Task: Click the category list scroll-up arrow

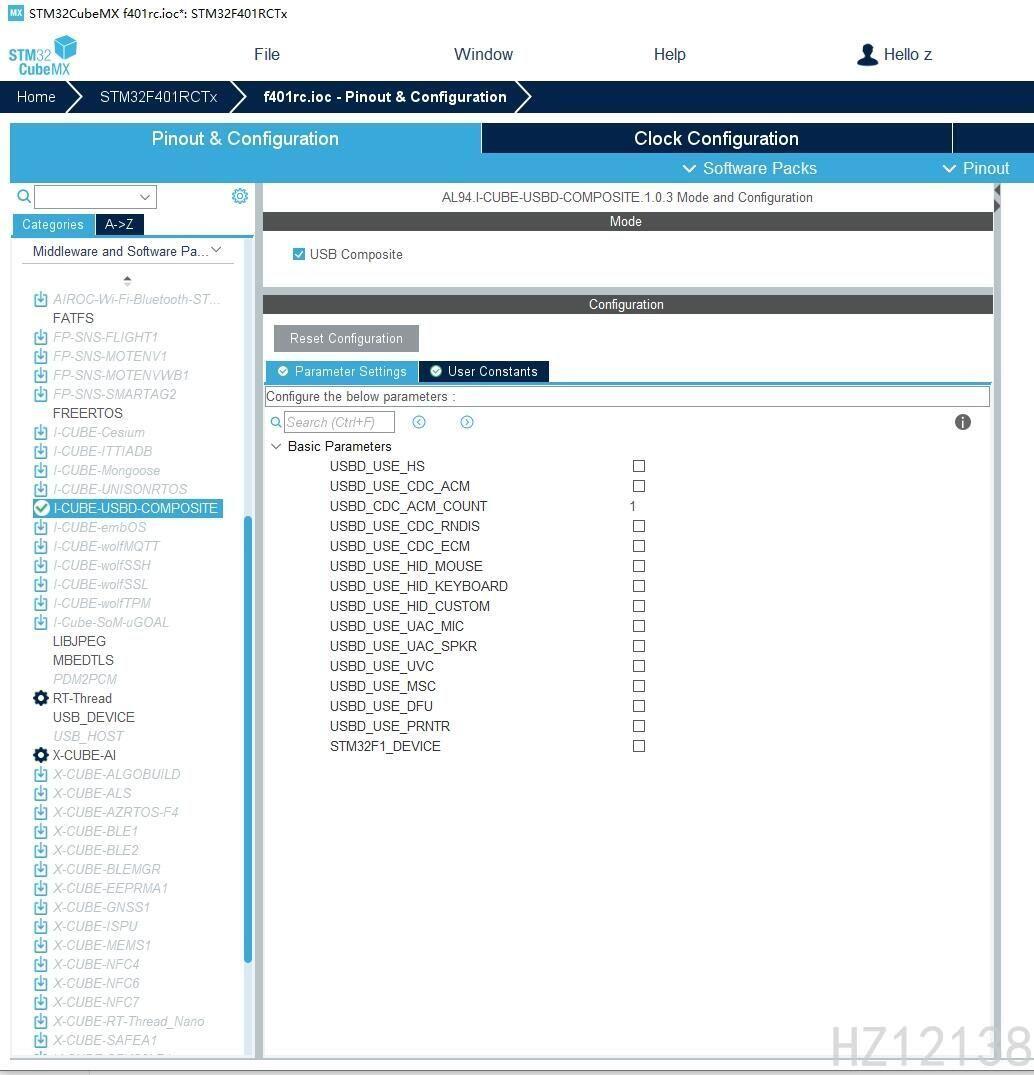Action: click(x=128, y=280)
